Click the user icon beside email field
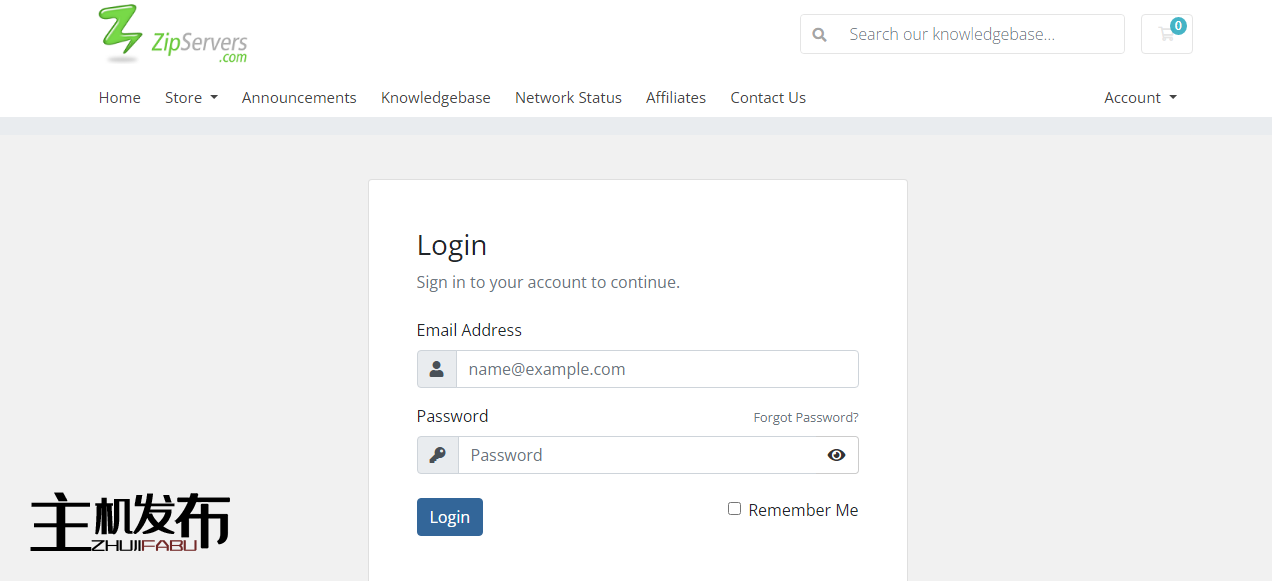Screen dimensions: 1272x581 (437, 369)
